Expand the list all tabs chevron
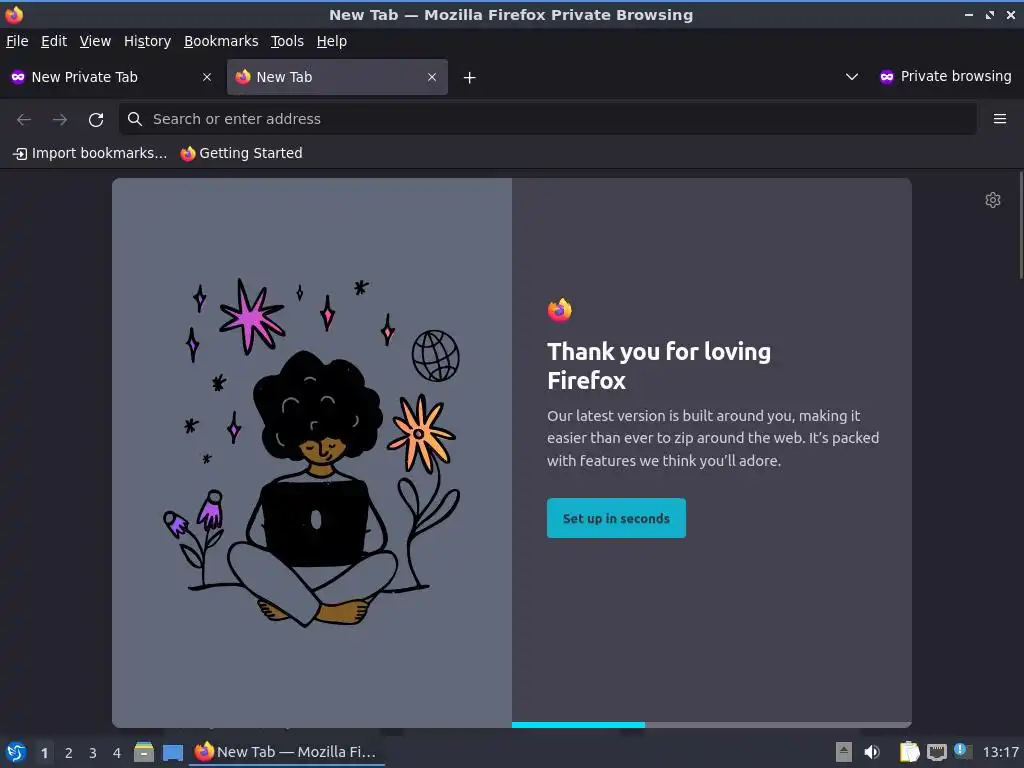The width and height of the screenshot is (1024, 768). (852, 77)
